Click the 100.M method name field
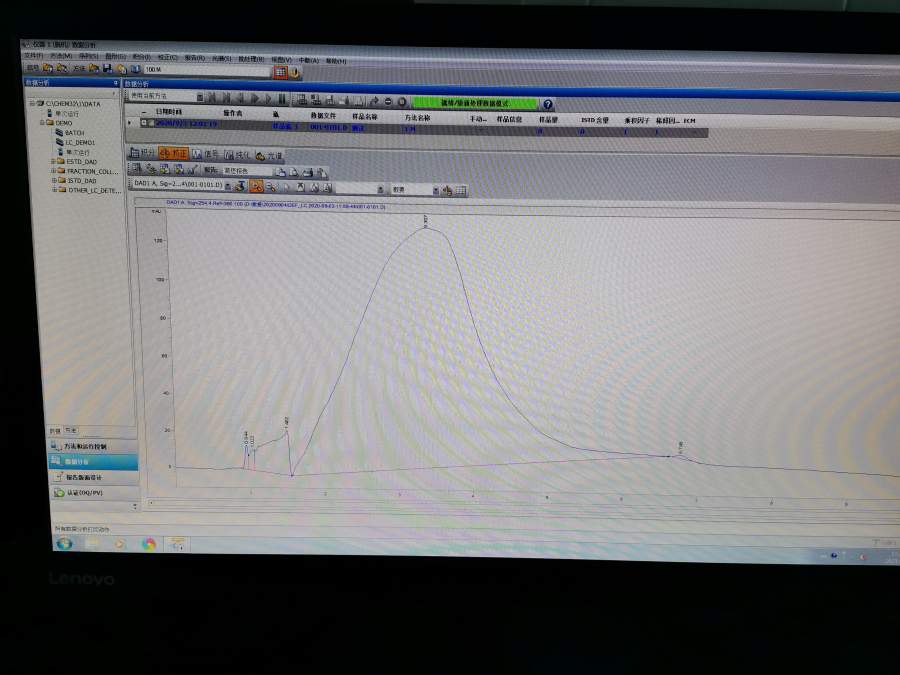The height and width of the screenshot is (675, 900). point(207,70)
